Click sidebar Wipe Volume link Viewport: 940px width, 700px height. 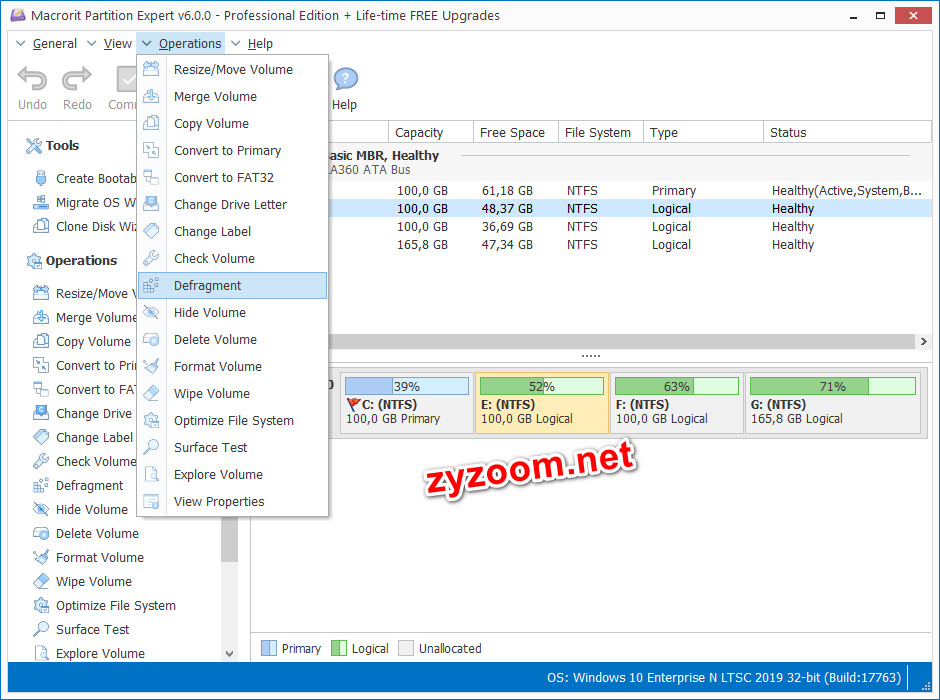coord(94,581)
